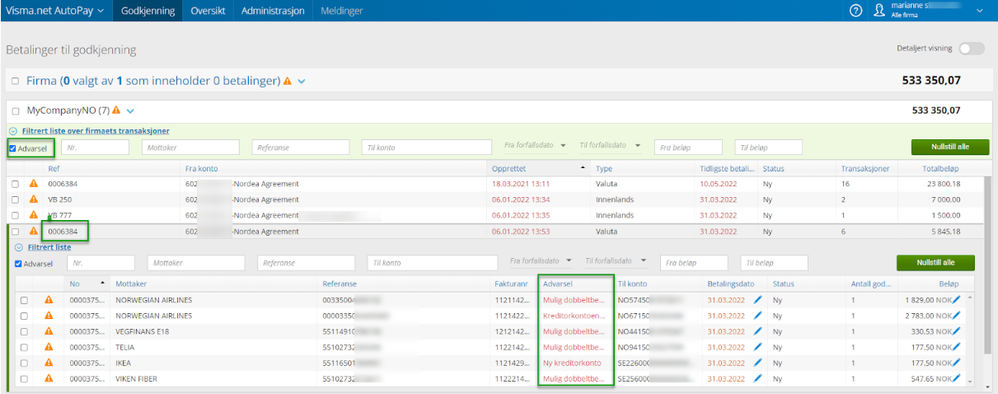Click warning icon on the 5 845,18 batch row

[x=34, y=231]
